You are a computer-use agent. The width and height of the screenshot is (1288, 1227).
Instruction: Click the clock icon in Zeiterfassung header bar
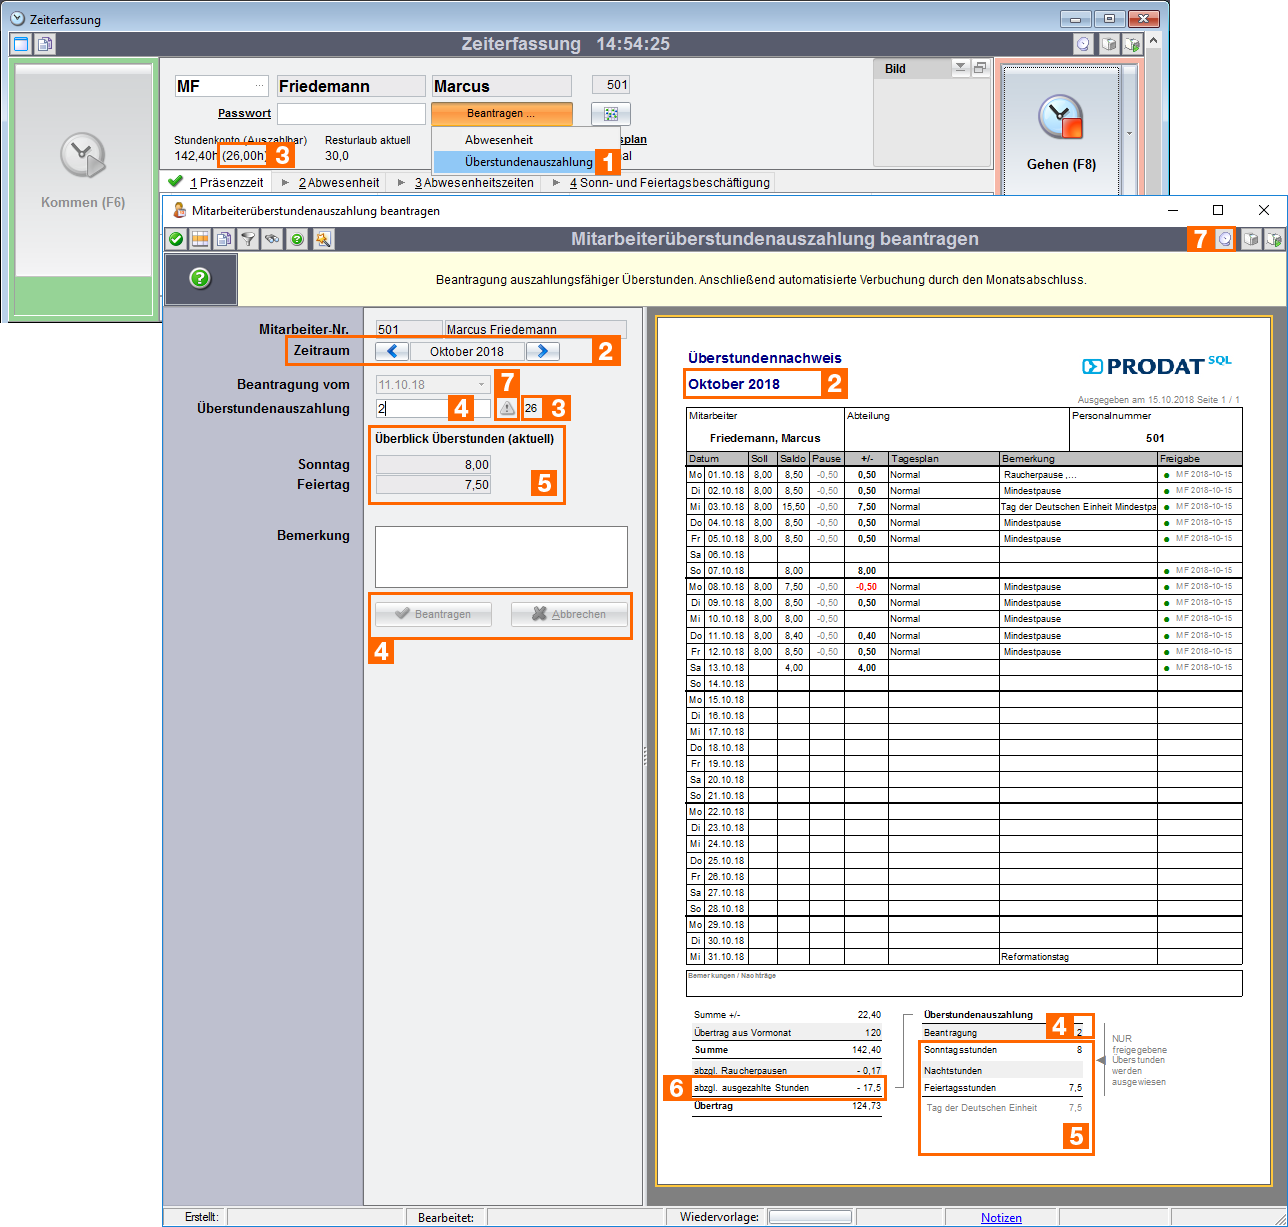(1083, 44)
